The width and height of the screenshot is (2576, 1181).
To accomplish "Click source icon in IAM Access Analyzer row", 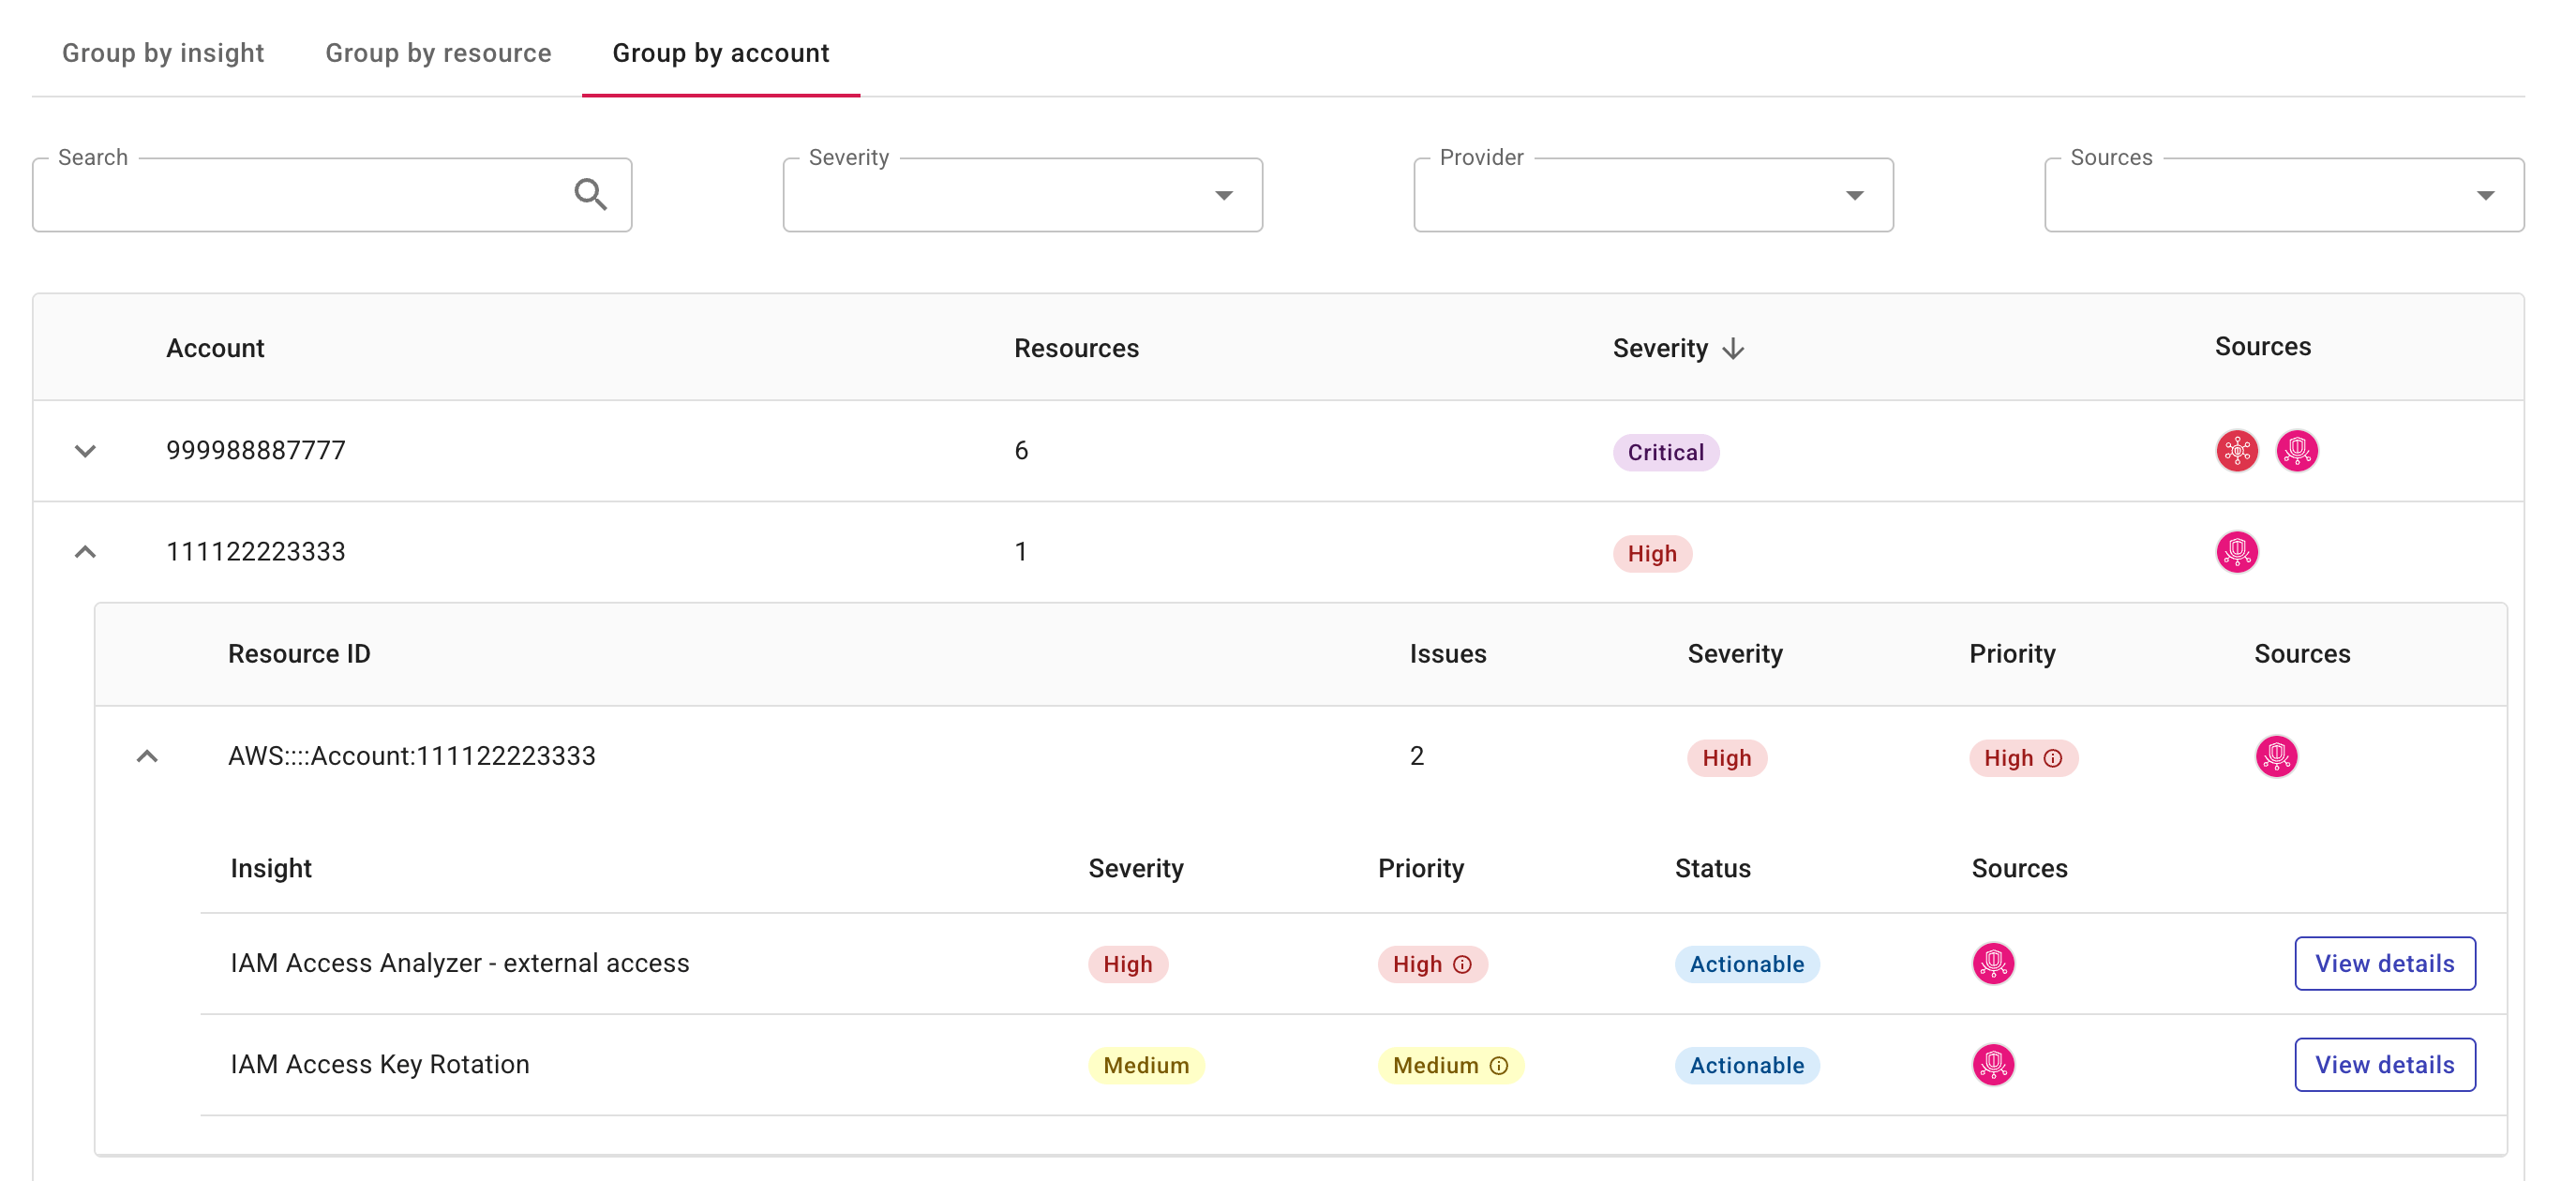I will click(x=1992, y=963).
